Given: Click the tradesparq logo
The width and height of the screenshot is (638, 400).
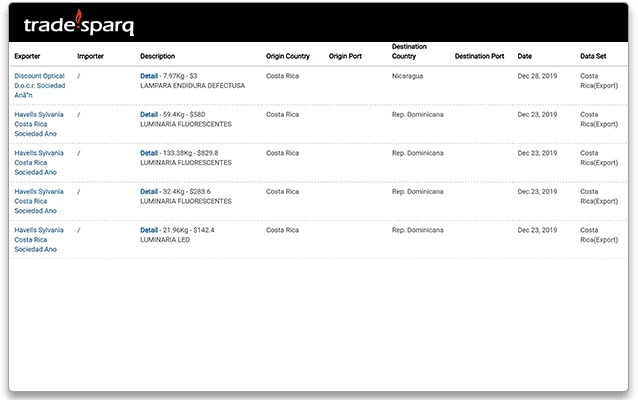Looking at the screenshot, I should (79, 23).
